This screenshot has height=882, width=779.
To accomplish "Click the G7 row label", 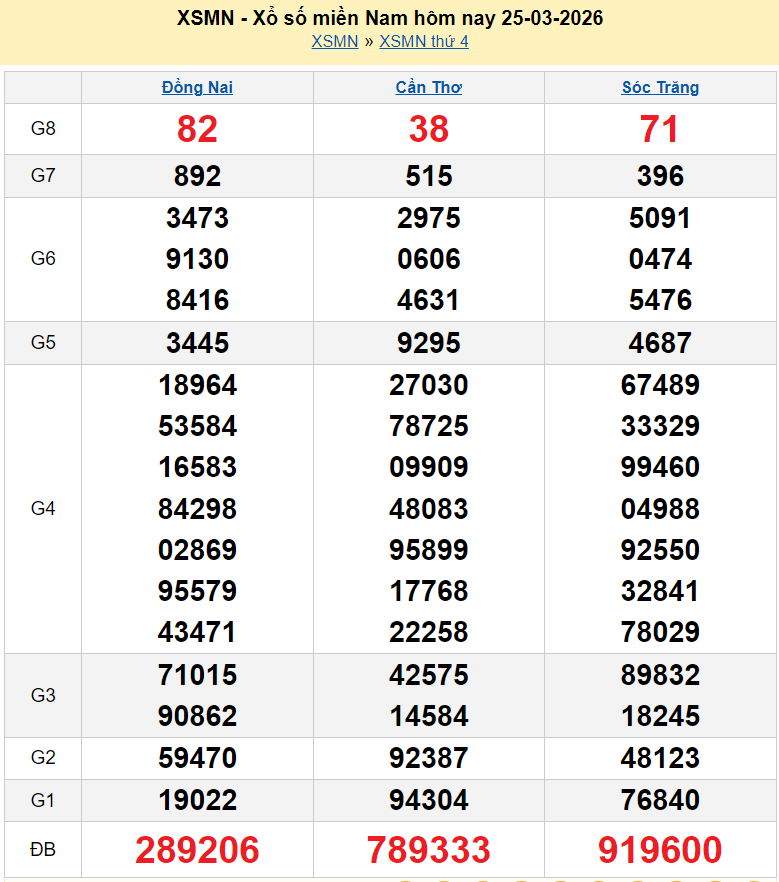I will pyautogui.click(x=43, y=176).
